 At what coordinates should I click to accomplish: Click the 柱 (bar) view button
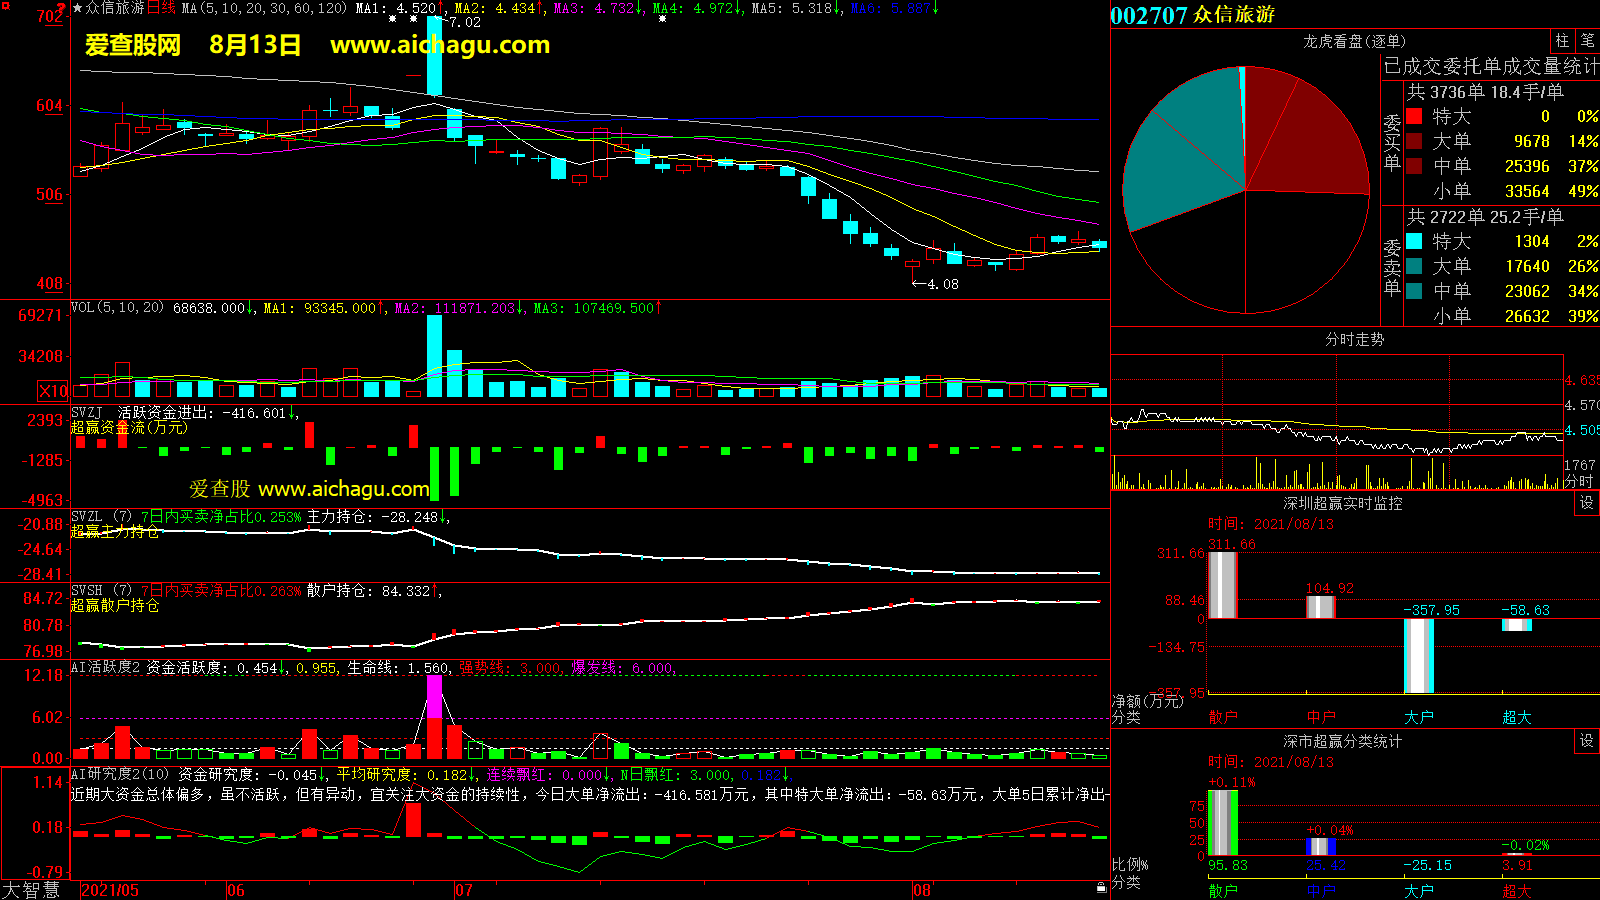point(1562,41)
